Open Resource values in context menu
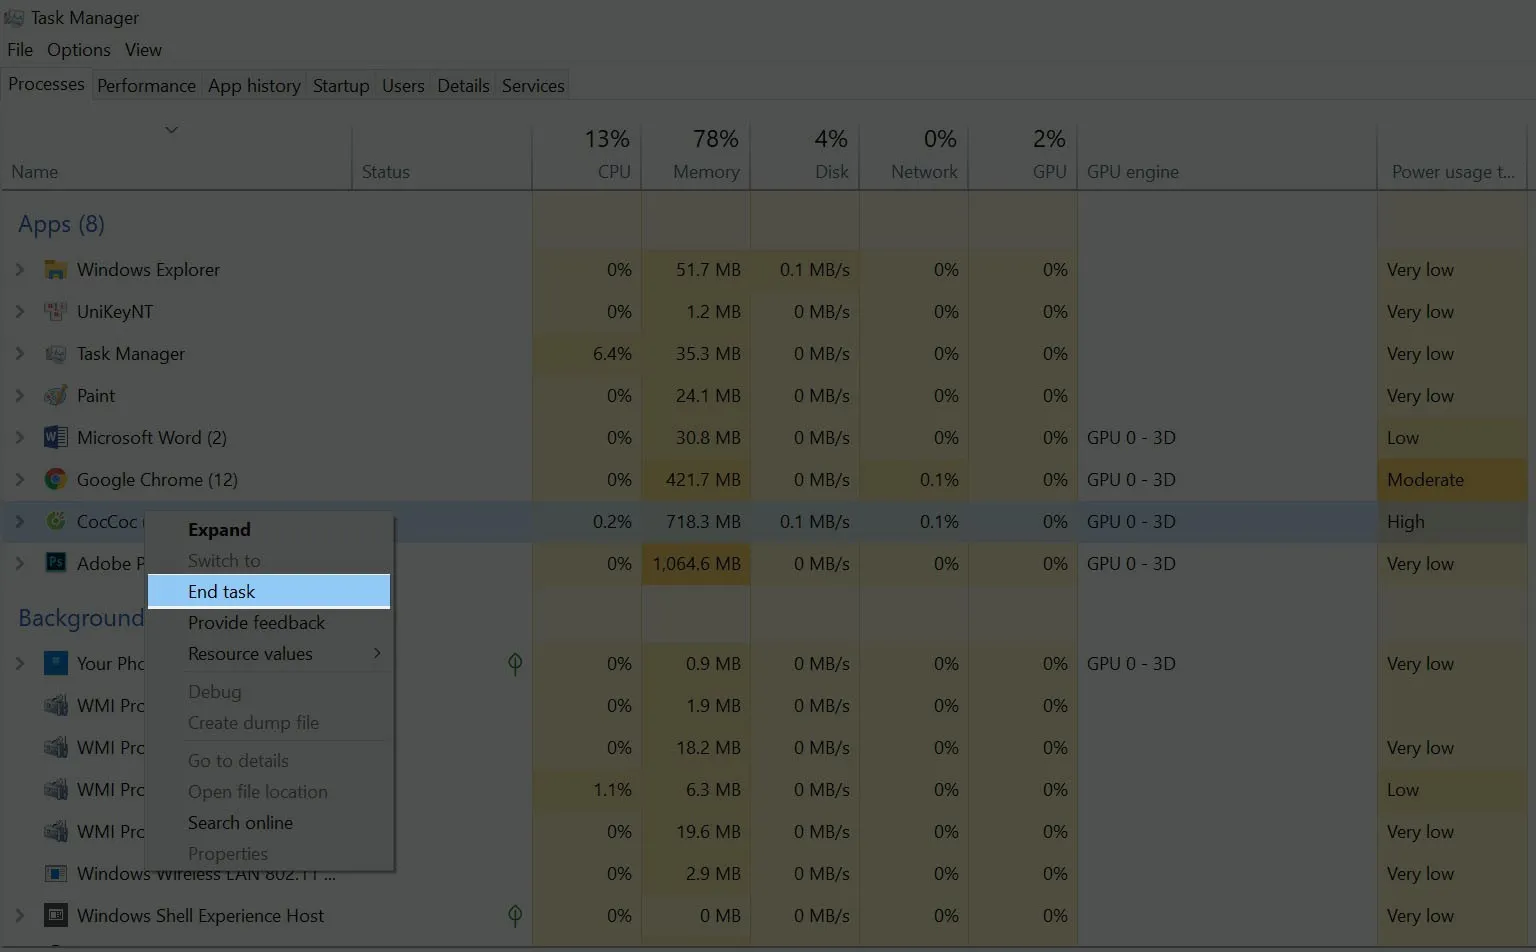1536x952 pixels. 269,654
